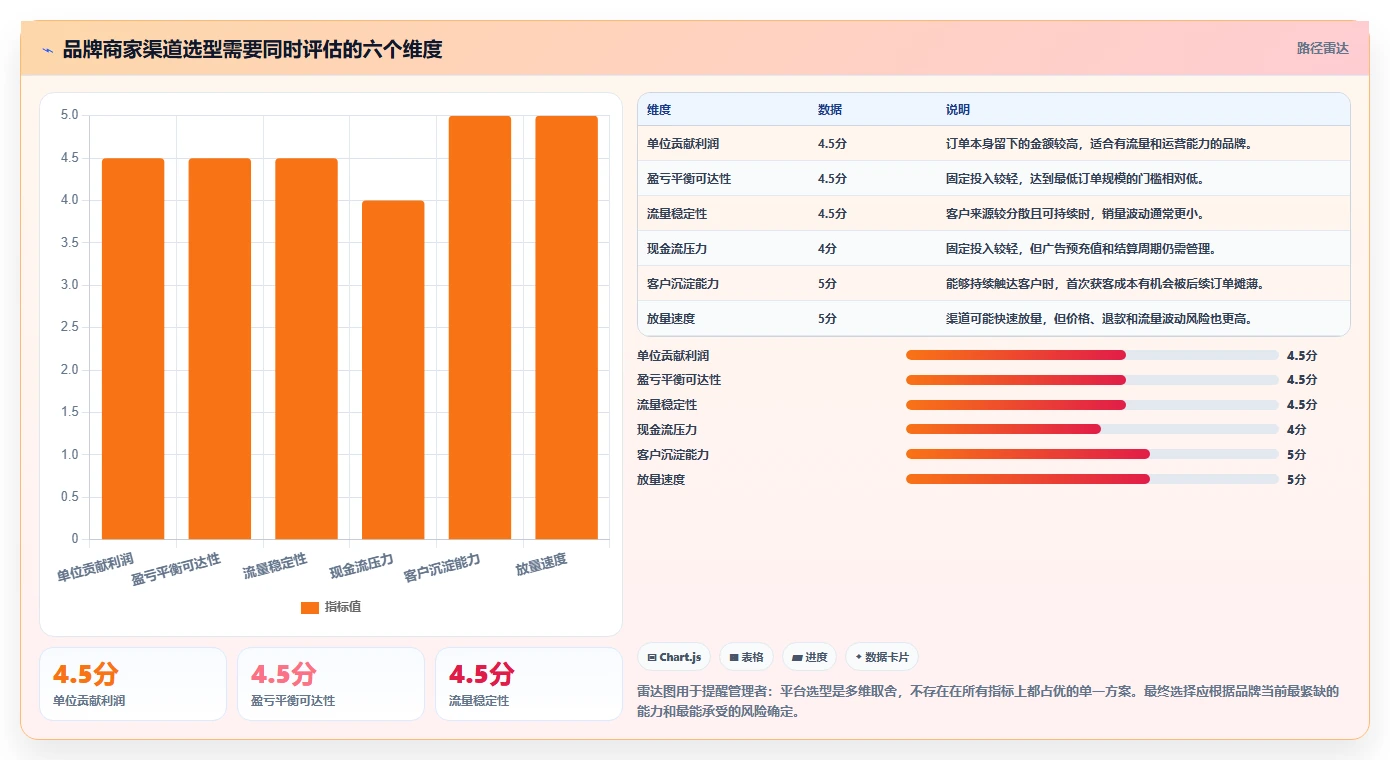Click the 盈亏平衡可达性 bar in chart
Screen dimensions: 1390x760
[220, 349]
